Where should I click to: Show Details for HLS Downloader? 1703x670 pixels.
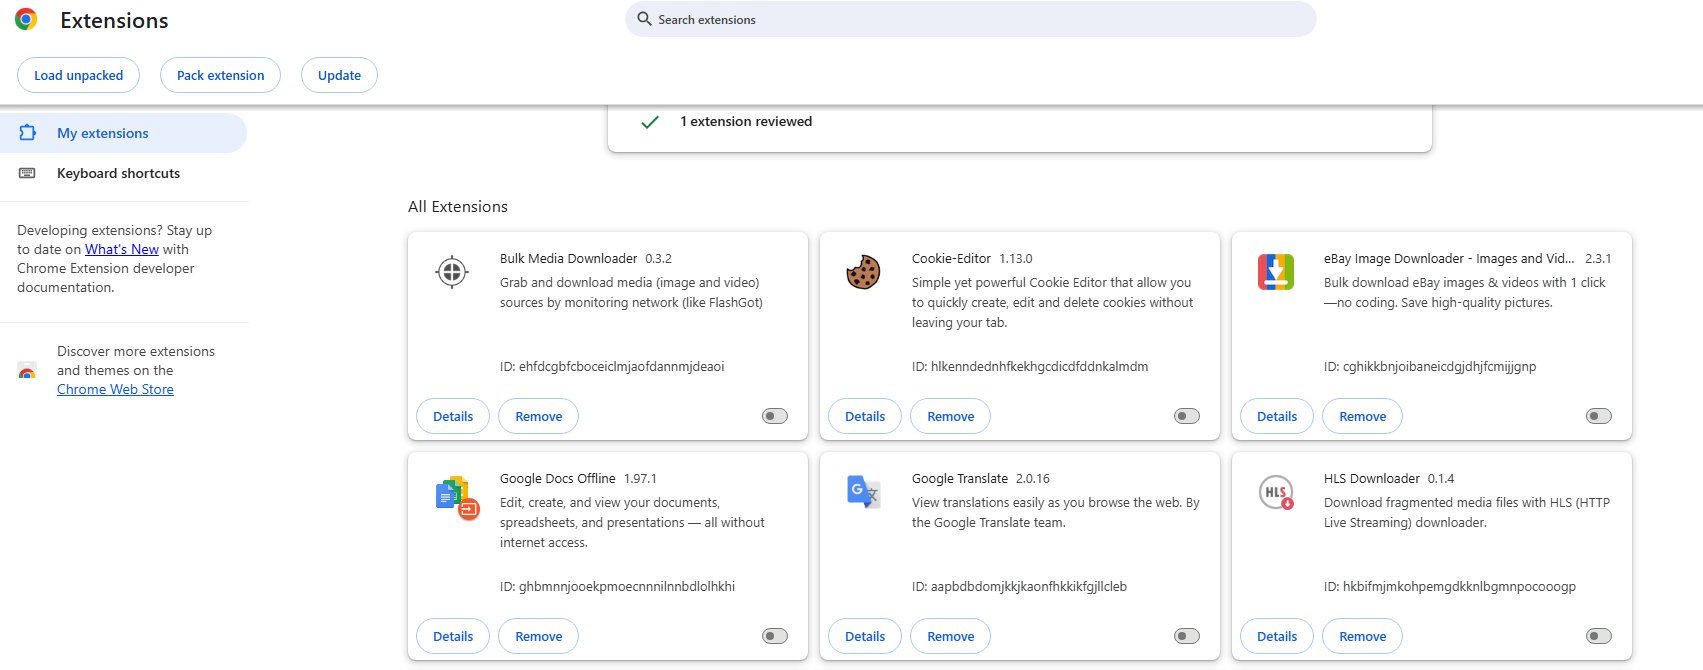point(1277,636)
